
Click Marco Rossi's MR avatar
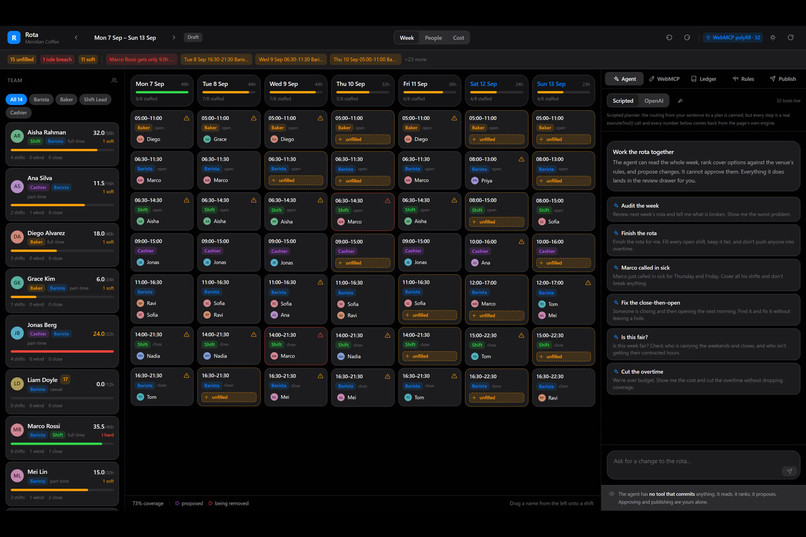point(17,430)
